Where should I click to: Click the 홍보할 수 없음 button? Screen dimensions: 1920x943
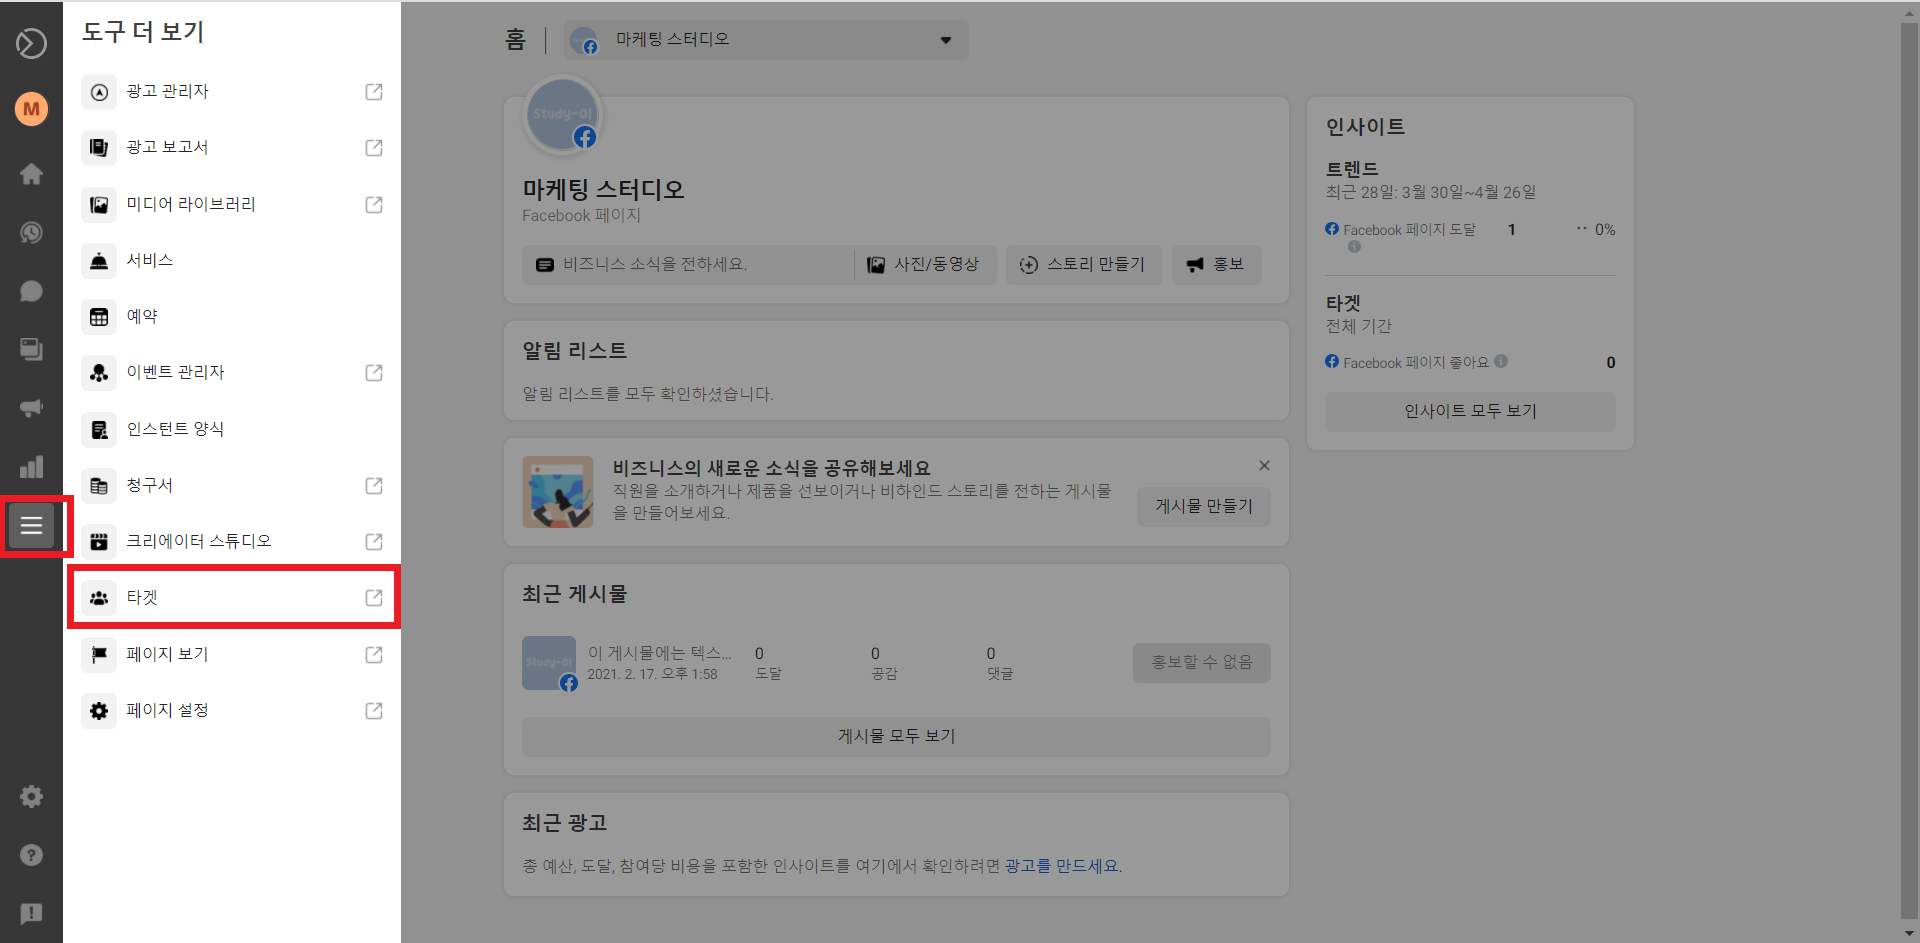point(1202,662)
